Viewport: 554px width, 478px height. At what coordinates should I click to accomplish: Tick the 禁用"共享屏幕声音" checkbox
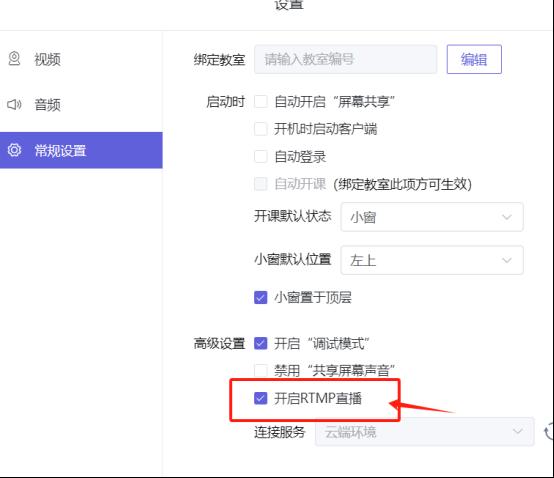pyautogui.click(x=261, y=371)
